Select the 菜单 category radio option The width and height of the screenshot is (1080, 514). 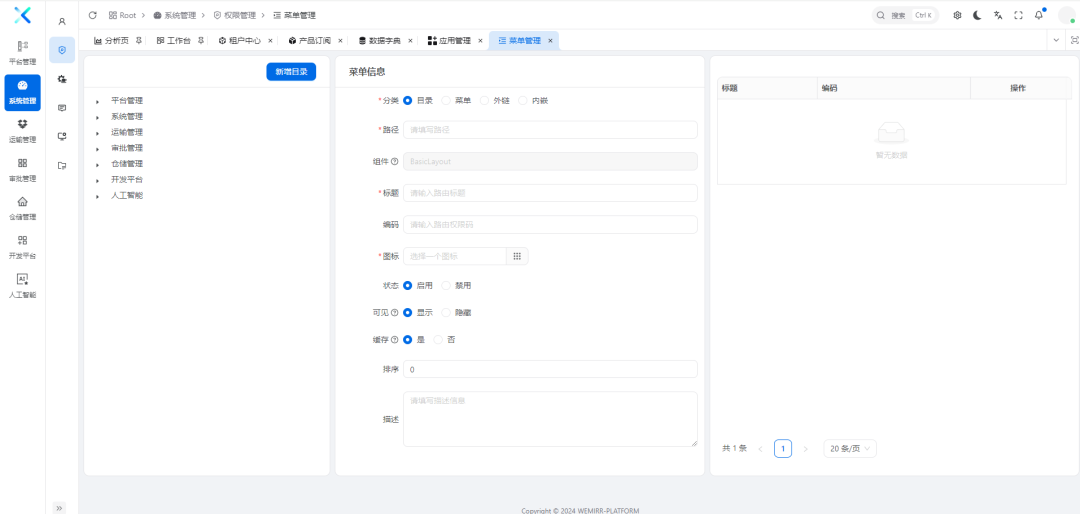[446, 100]
